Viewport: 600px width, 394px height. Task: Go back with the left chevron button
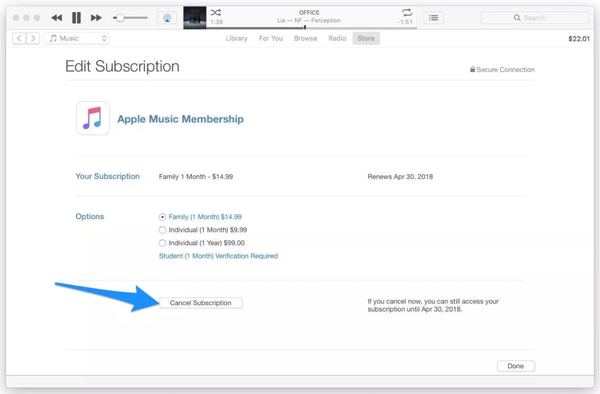19,38
